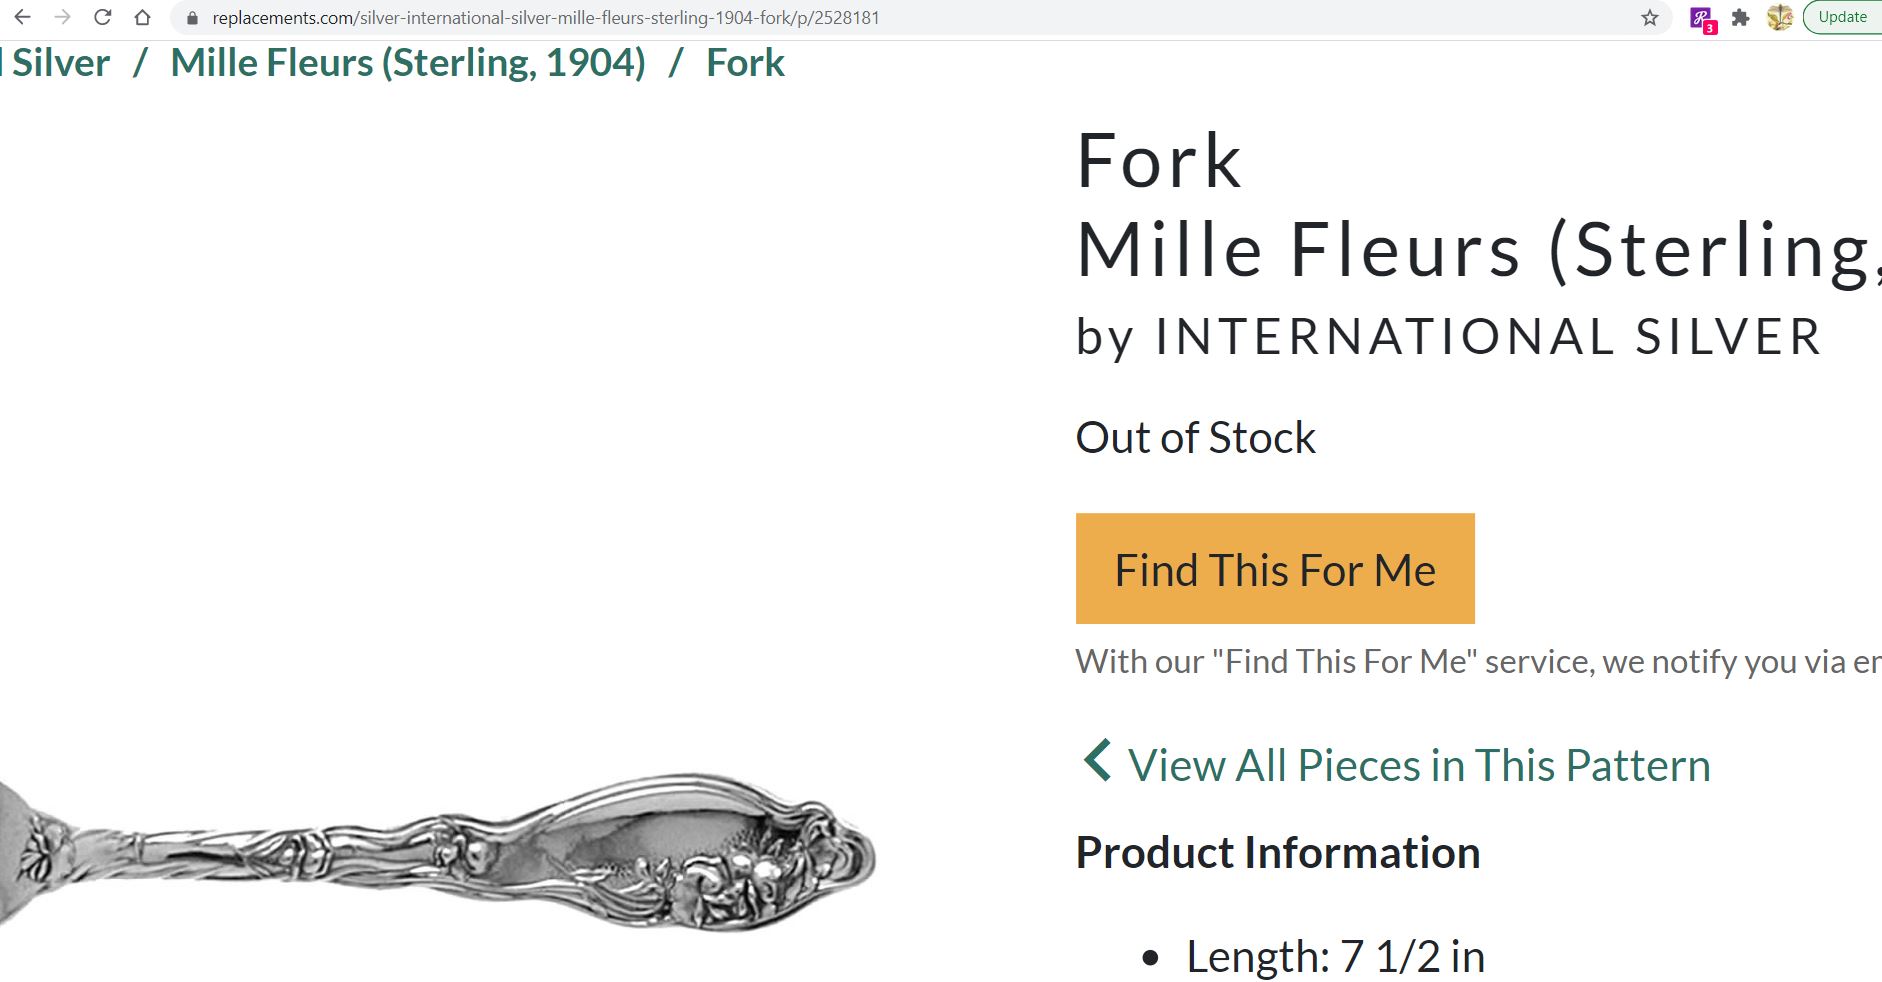The height and width of the screenshot is (982, 1882).
Task: Open the Silver breadcrumb link
Action: pyautogui.click(x=60, y=63)
